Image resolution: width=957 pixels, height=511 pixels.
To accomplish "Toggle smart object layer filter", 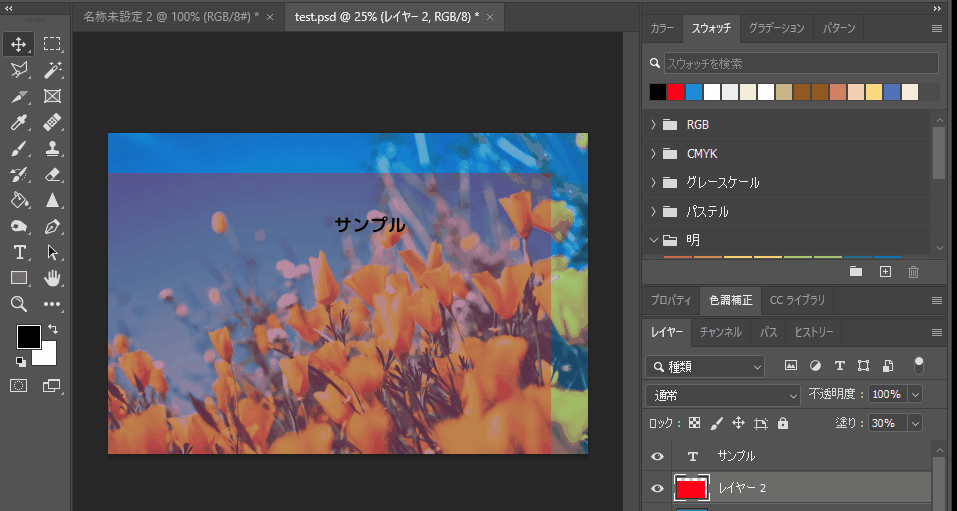I will point(888,366).
